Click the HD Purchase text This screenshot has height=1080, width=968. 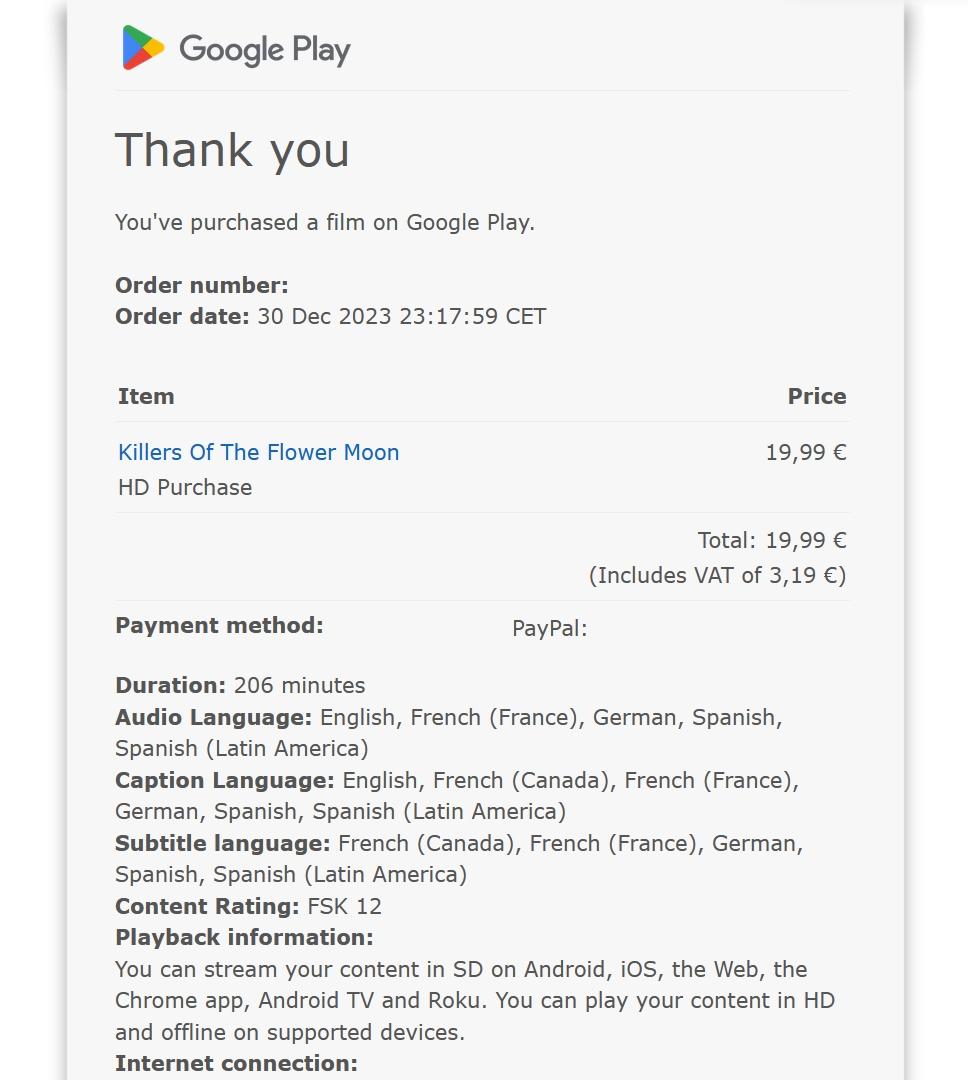tap(185, 487)
